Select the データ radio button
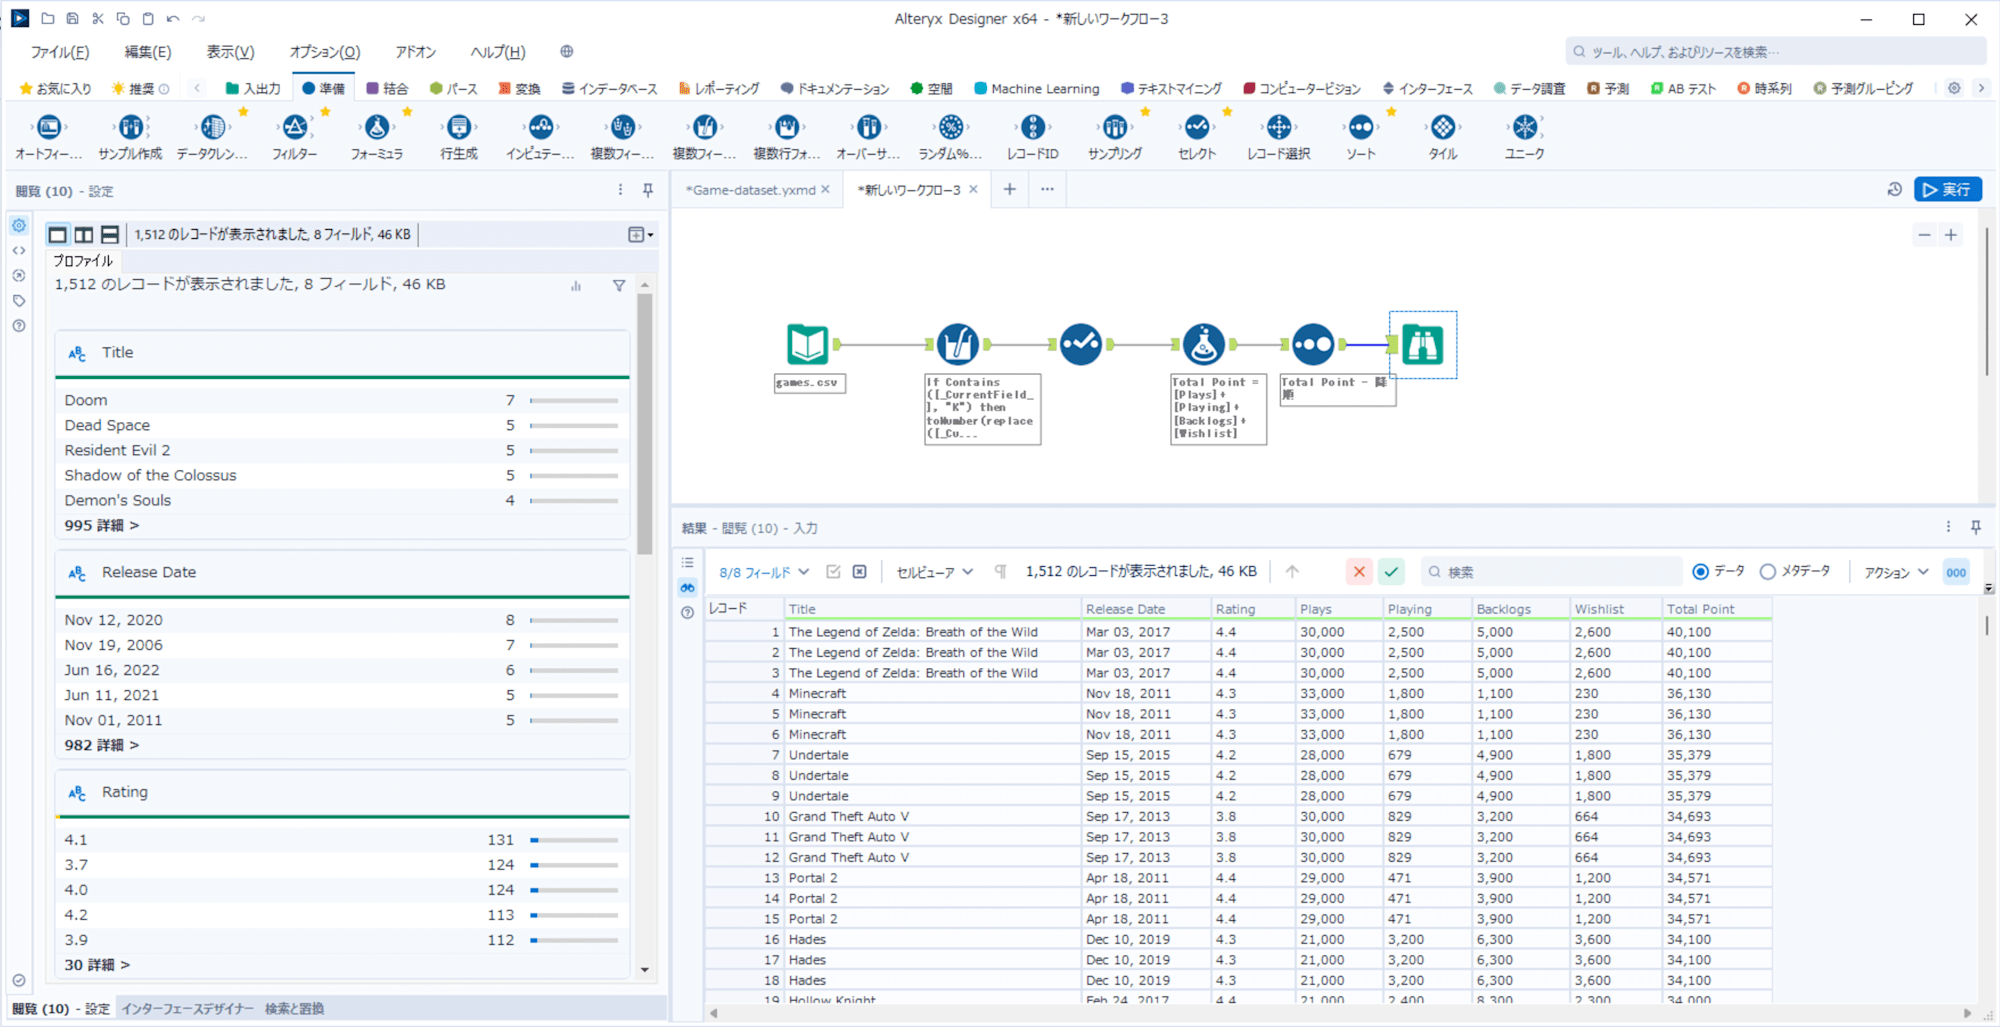 tap(1700, 572)
